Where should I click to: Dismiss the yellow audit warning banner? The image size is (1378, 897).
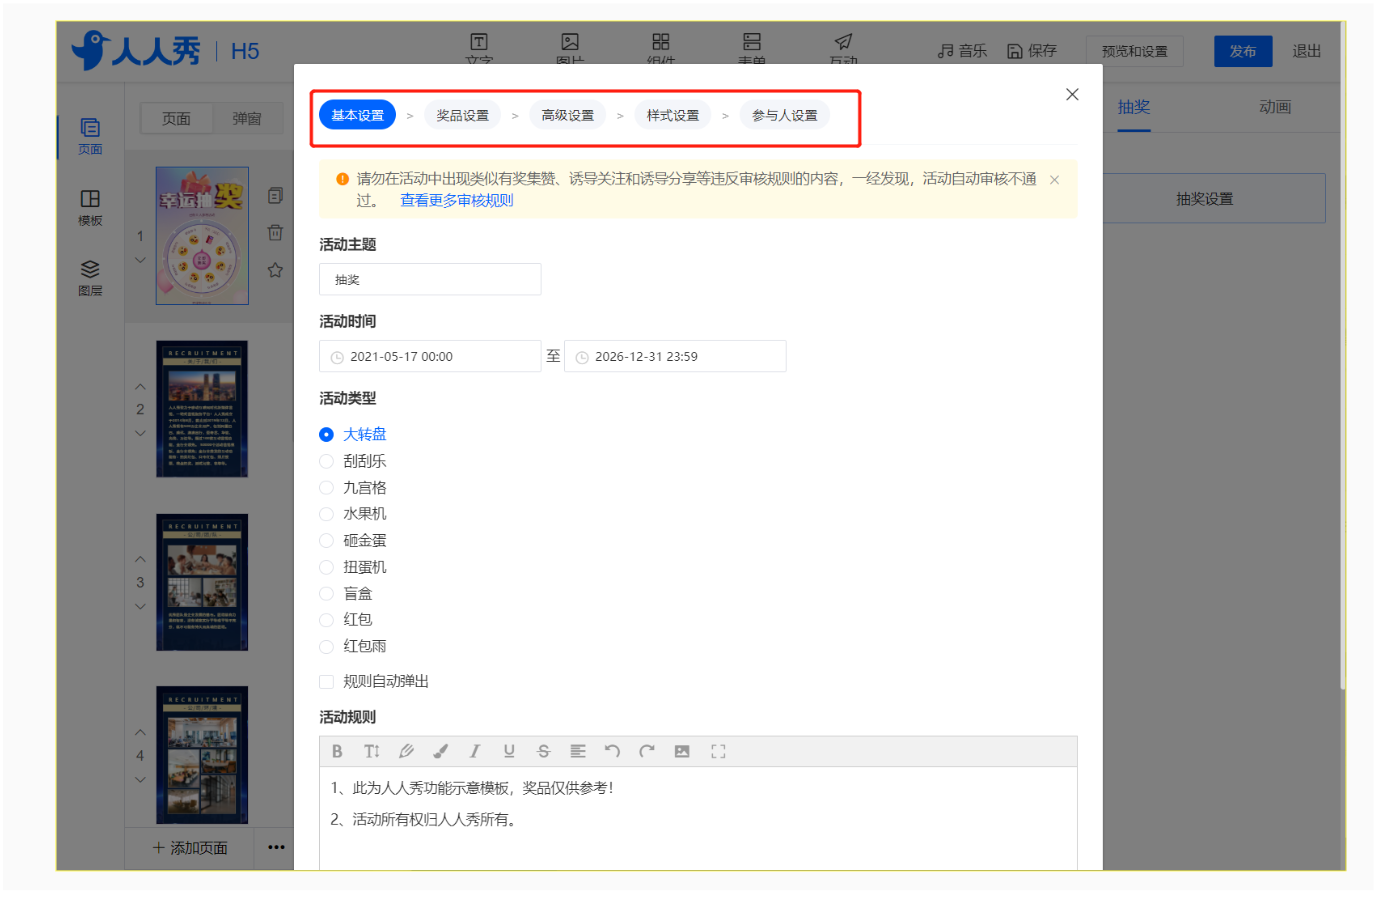tap(1054, 180)
